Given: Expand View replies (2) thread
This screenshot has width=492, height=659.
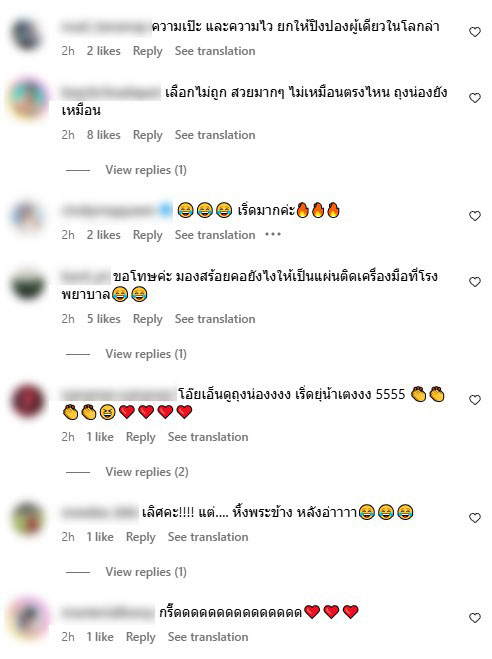Looking at the screenshot, I should pyautogui.click(x=147, y=472).
